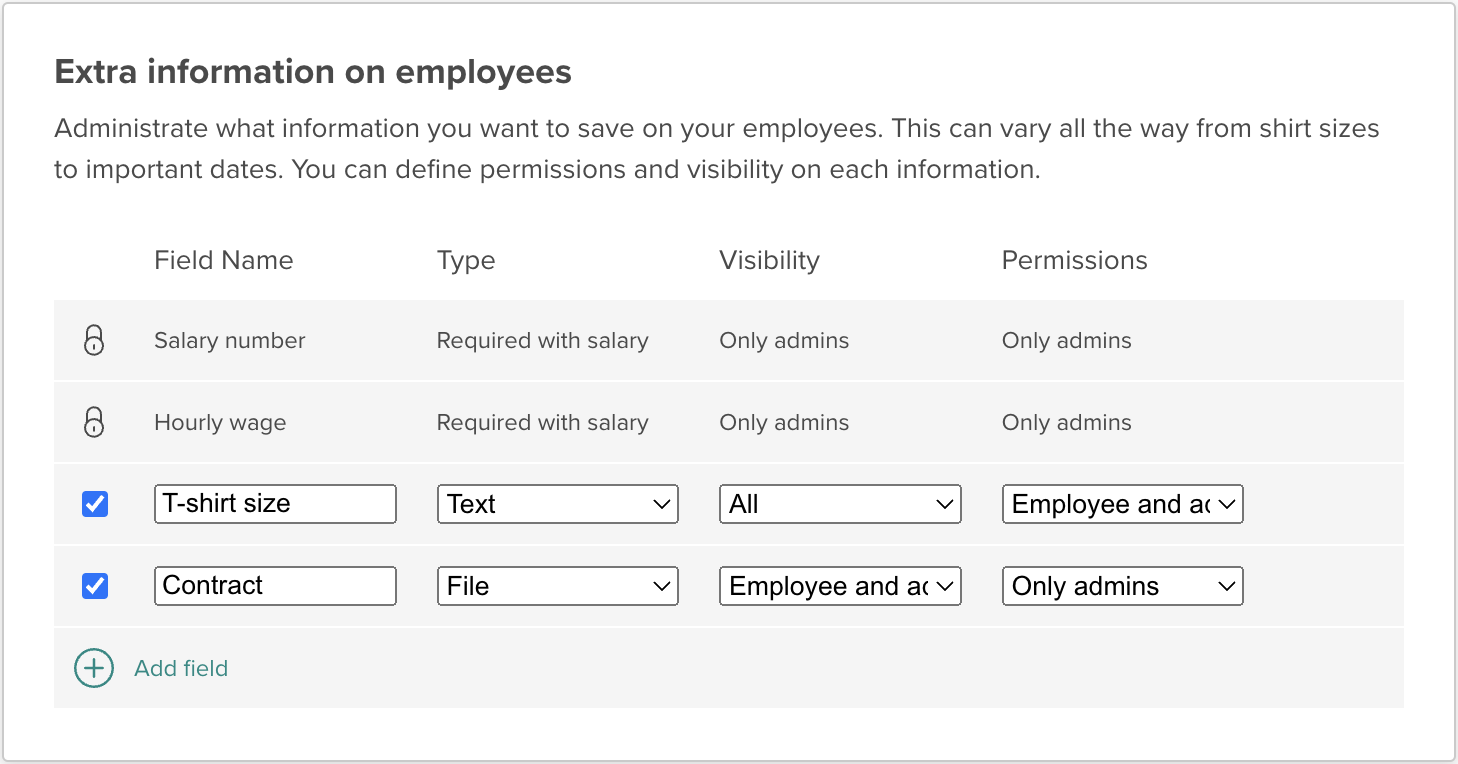The image size is (1458, 764).
Task: Open the Visibility dropdown showing All
Action: 839,504
